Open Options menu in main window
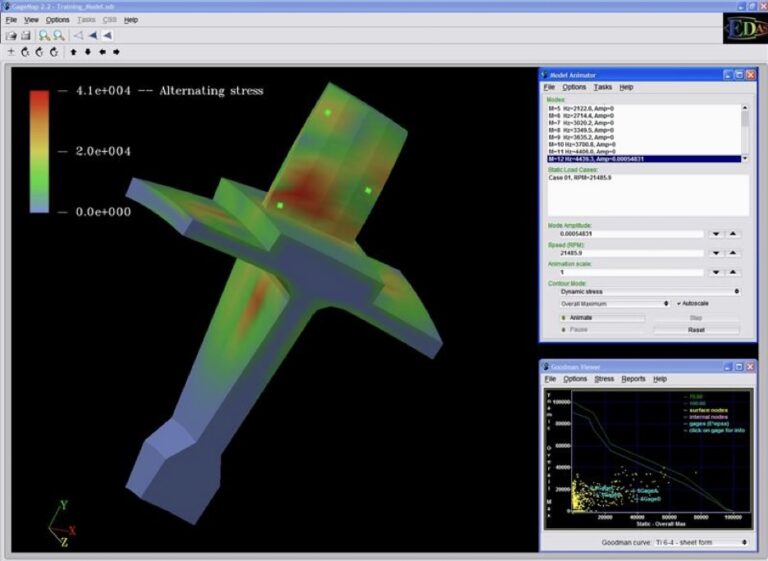The width and height of the screenshot is (768, 561). point(57,20)
